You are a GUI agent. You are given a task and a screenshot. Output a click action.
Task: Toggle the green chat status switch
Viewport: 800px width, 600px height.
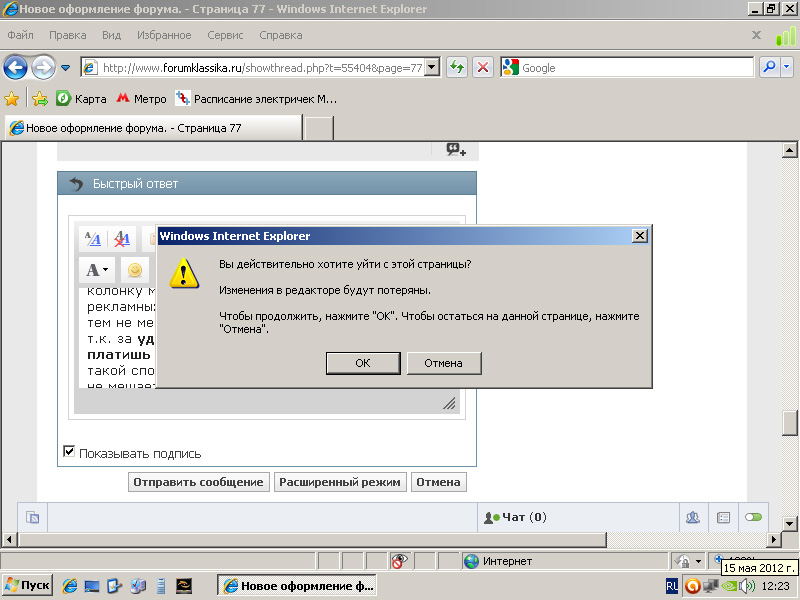pos(753,517)
